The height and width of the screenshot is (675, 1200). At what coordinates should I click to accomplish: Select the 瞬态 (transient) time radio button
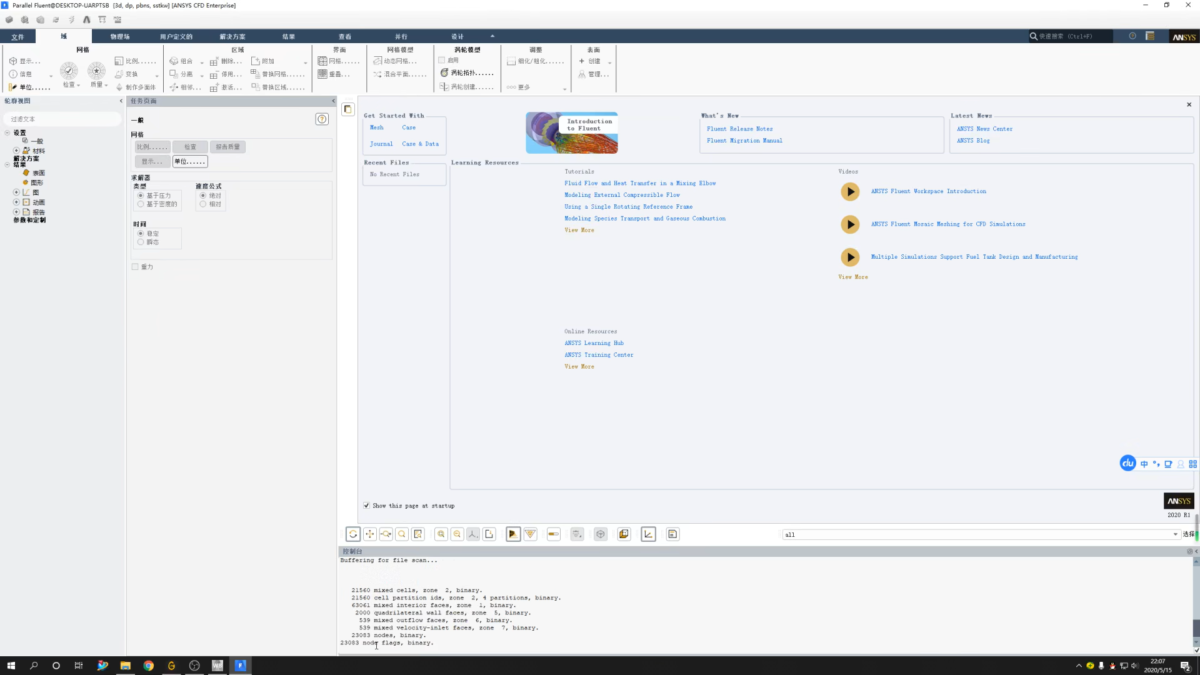[x=140, y=242]
